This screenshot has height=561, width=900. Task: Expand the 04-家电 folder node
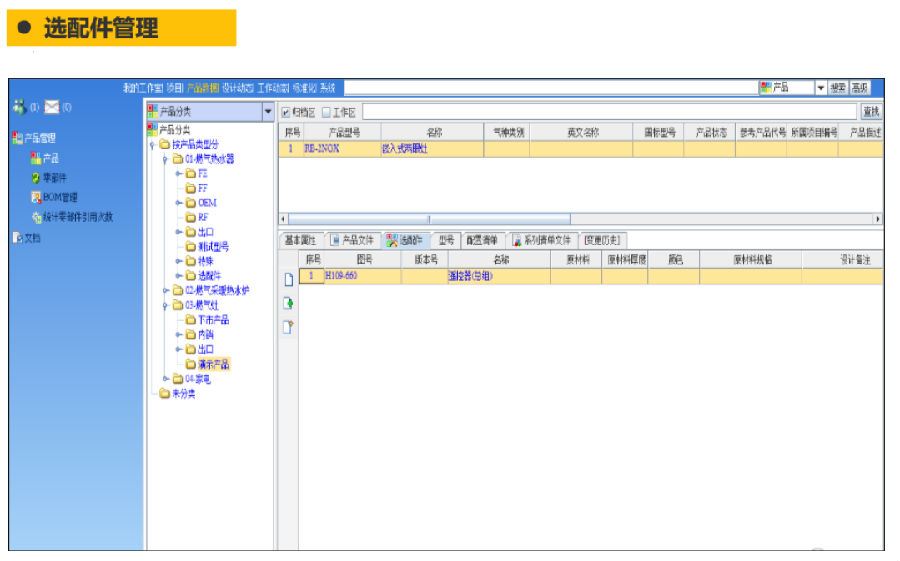click(166, 379)
